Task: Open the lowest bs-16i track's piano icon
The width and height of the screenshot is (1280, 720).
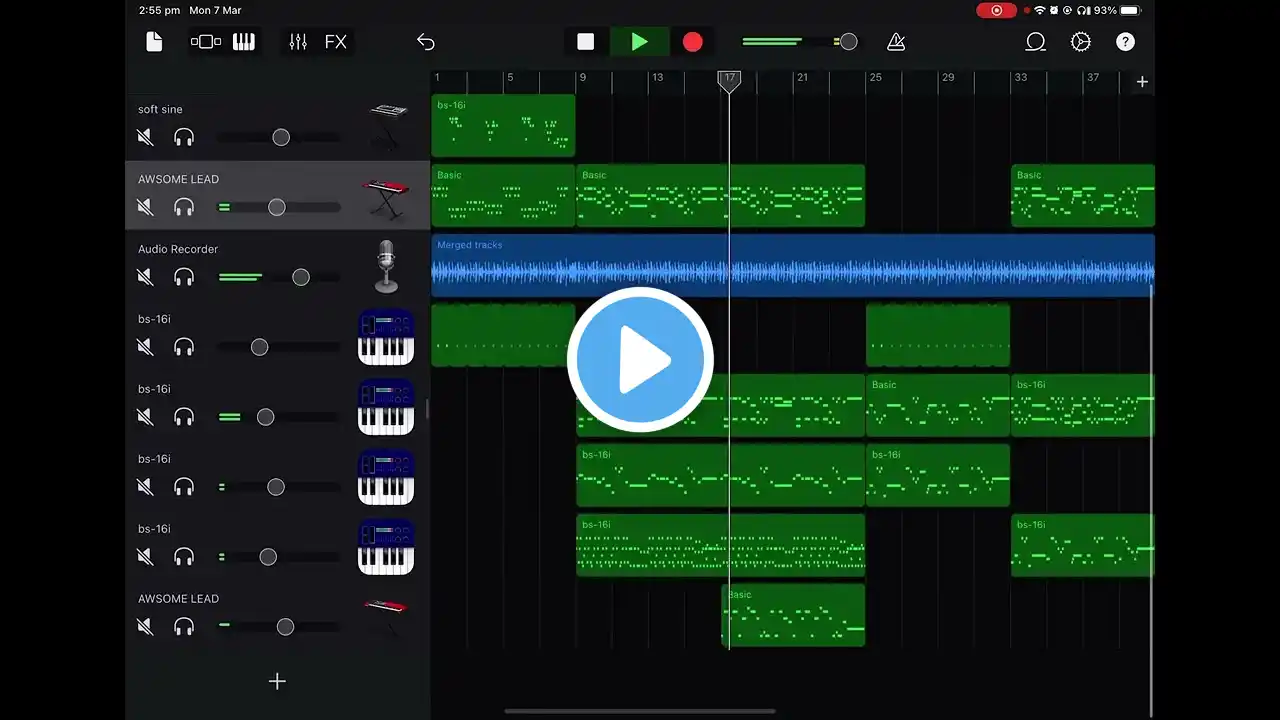Action: tap(386, 547)
